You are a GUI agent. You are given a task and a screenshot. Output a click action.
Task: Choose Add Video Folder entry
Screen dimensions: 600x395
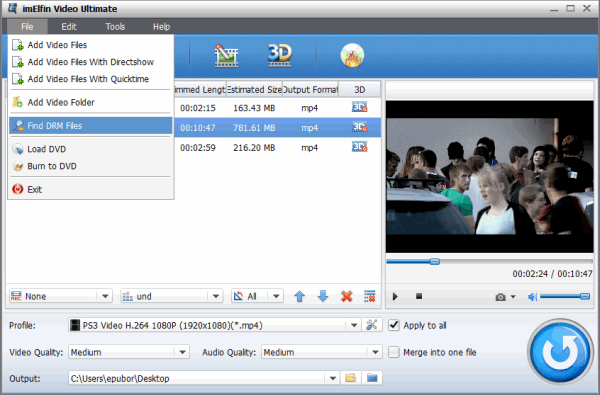pos(91,102)
